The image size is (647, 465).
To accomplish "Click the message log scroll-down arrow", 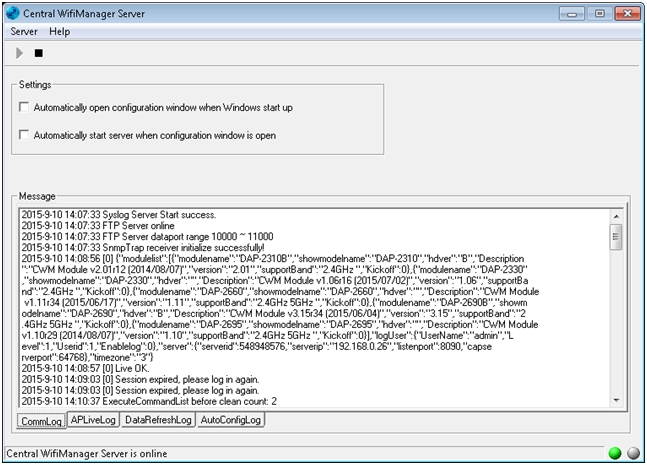I will (x=616, y=401).
